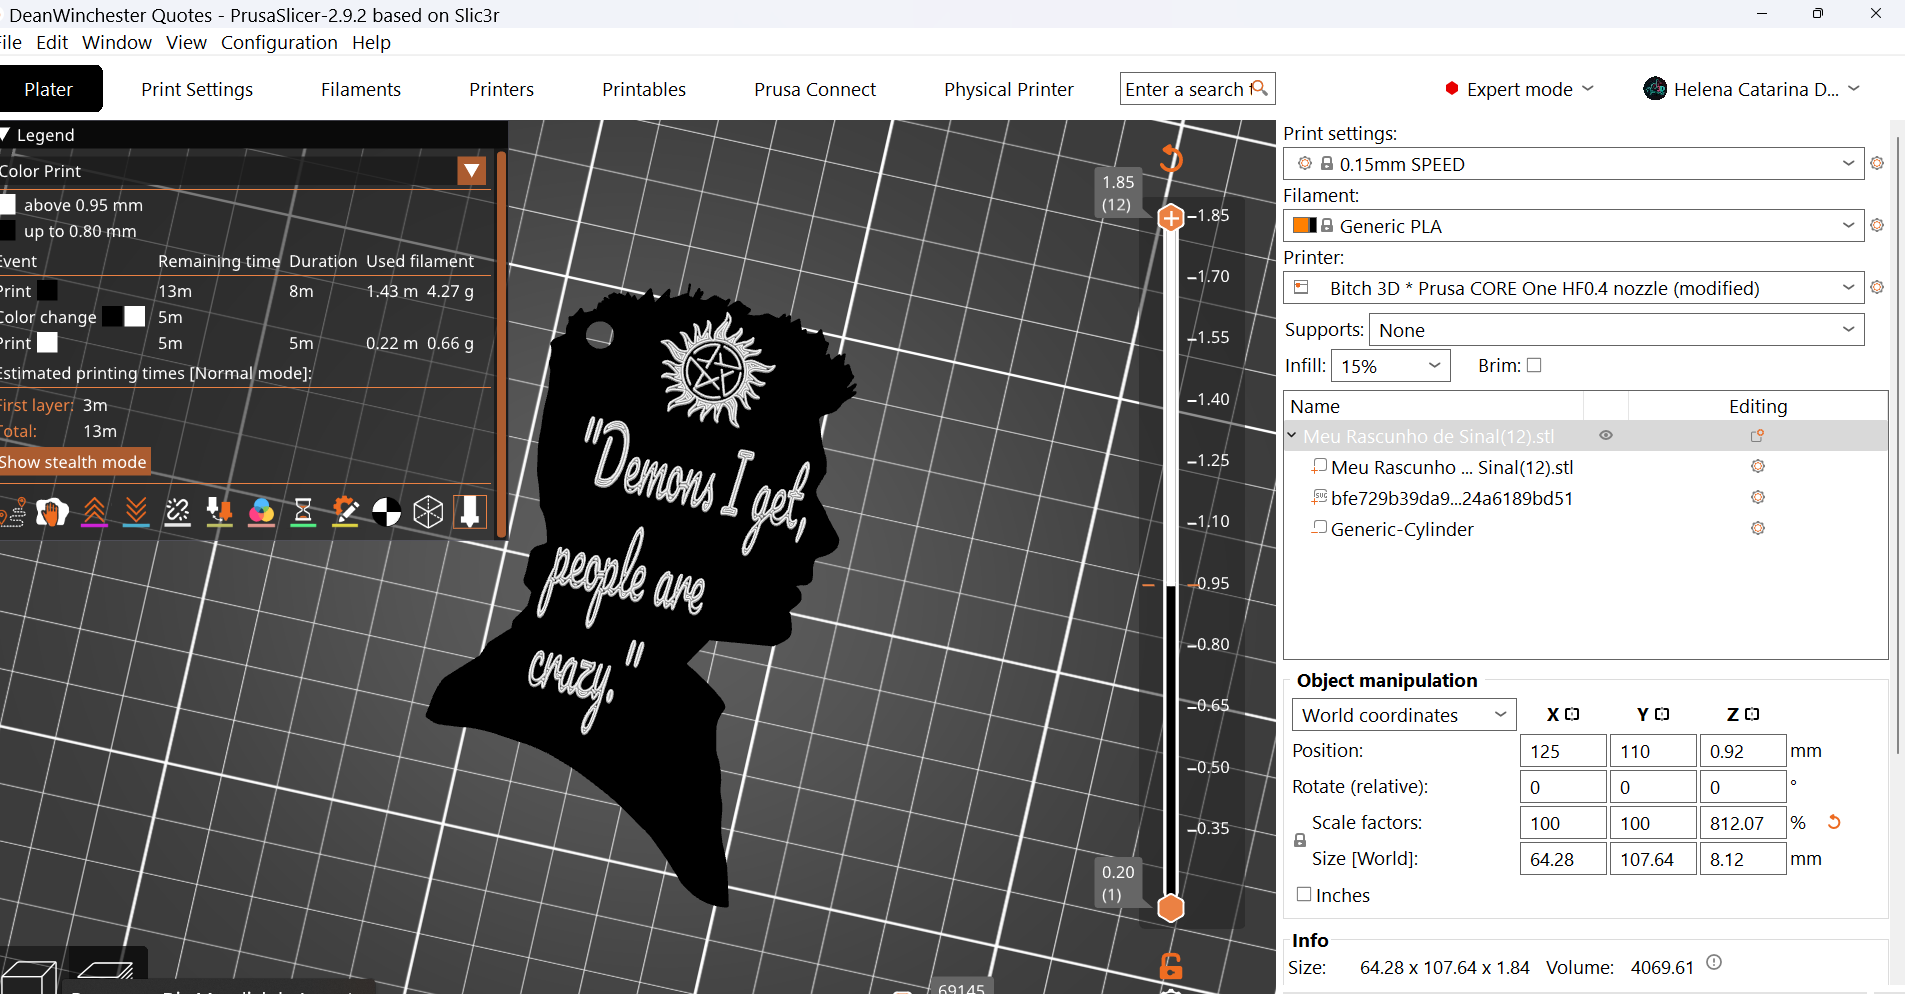This screenshot has width=1905, height=994.
Task: Toggle Y axis mirror button
Action: pos(1662,714)
